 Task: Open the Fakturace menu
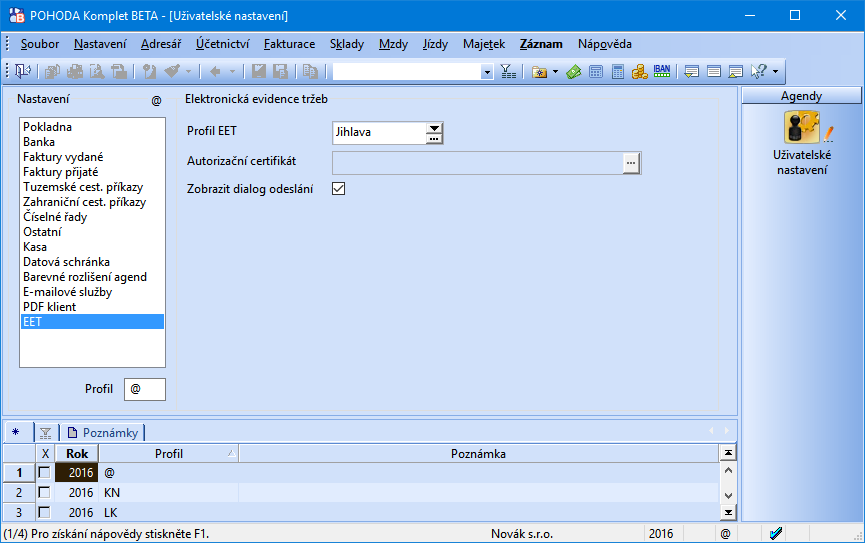pos(289,44)
